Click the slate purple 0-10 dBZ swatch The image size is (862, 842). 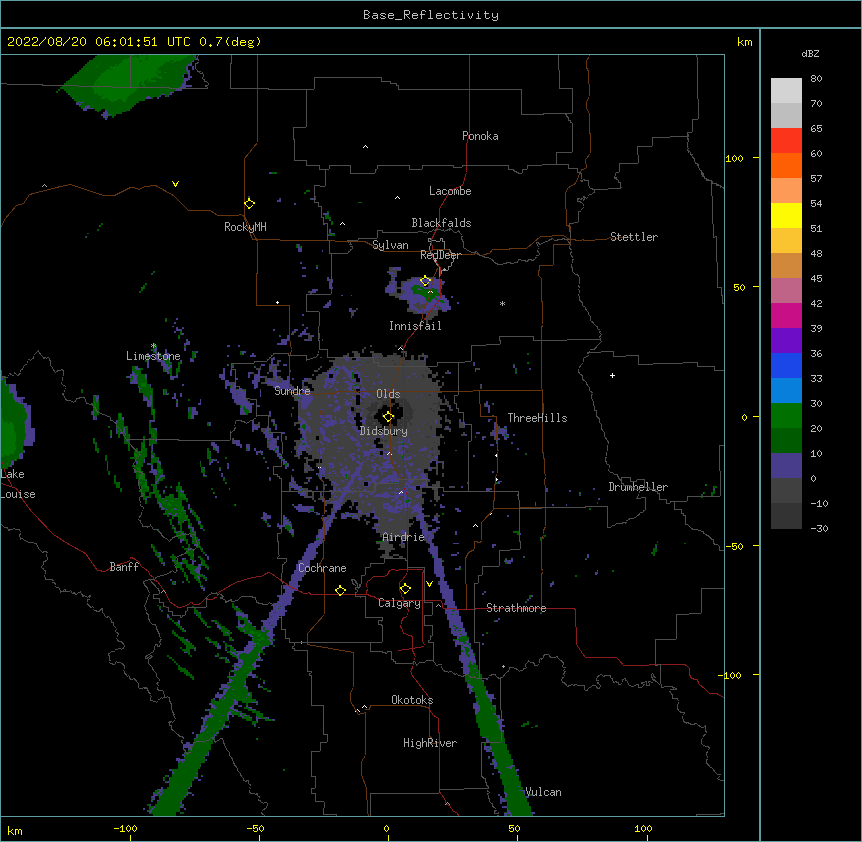pos(786,466)
